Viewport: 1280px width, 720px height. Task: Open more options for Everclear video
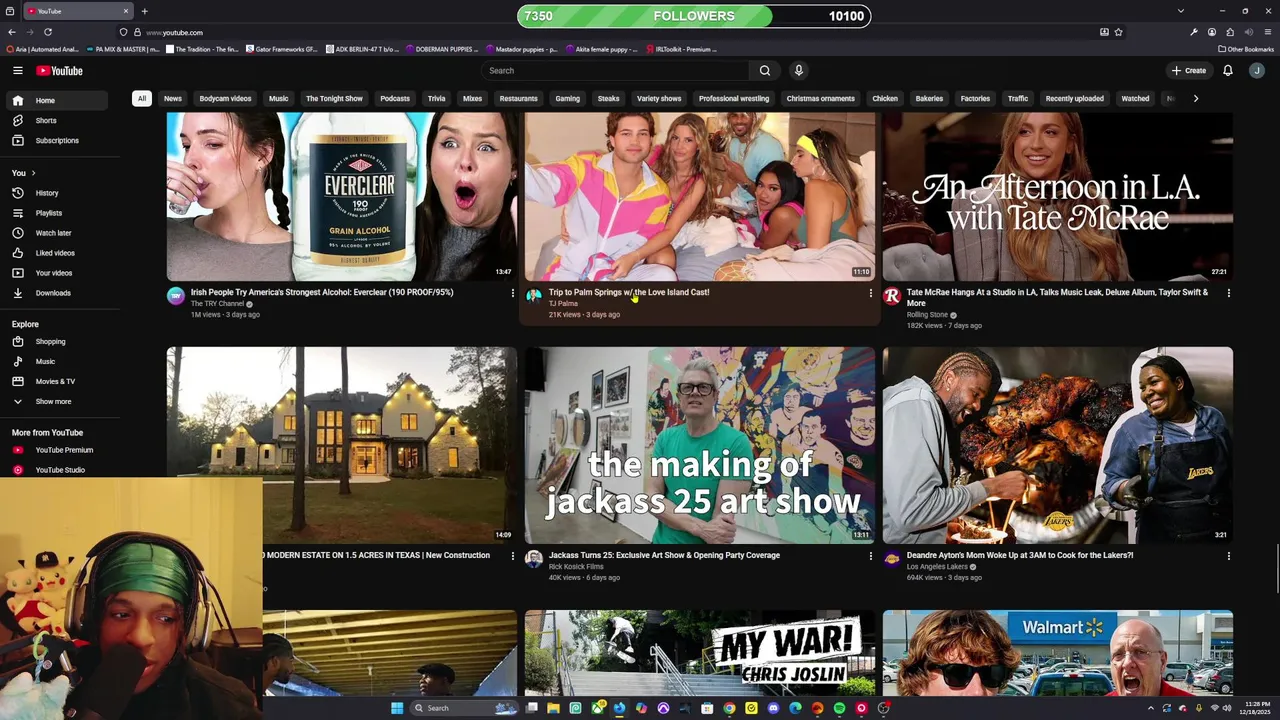click(513, 293)
